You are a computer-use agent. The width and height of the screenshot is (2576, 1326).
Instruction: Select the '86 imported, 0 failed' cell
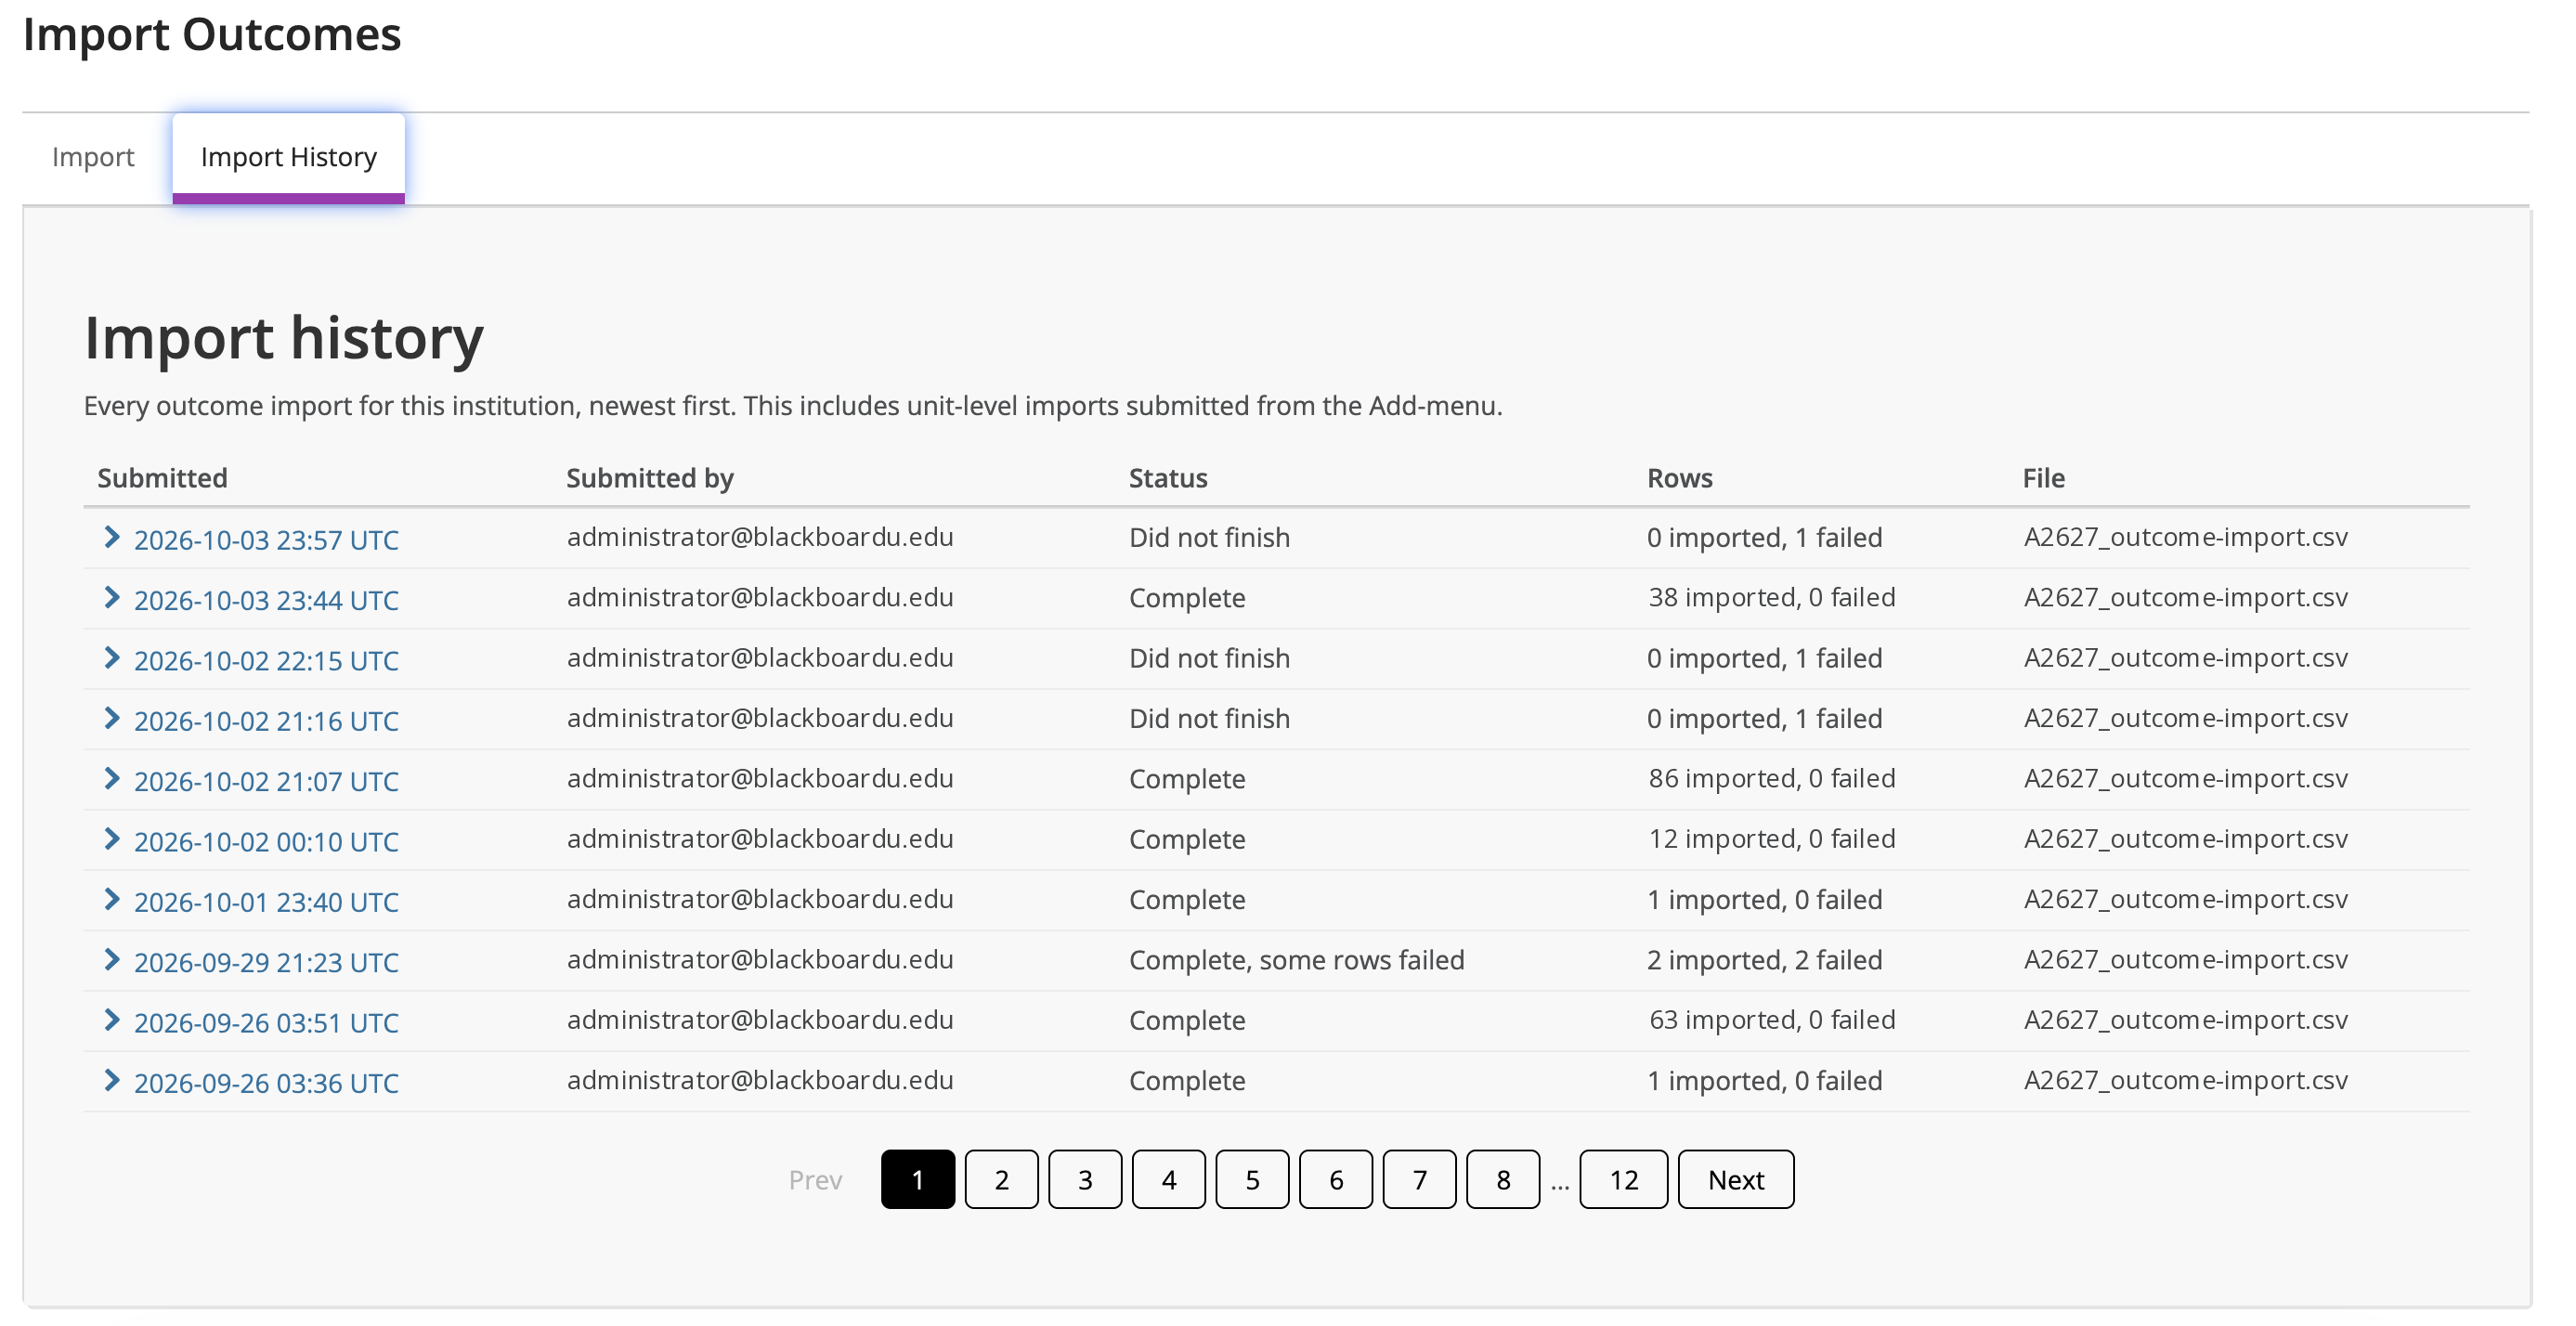tap(1772, 778)
